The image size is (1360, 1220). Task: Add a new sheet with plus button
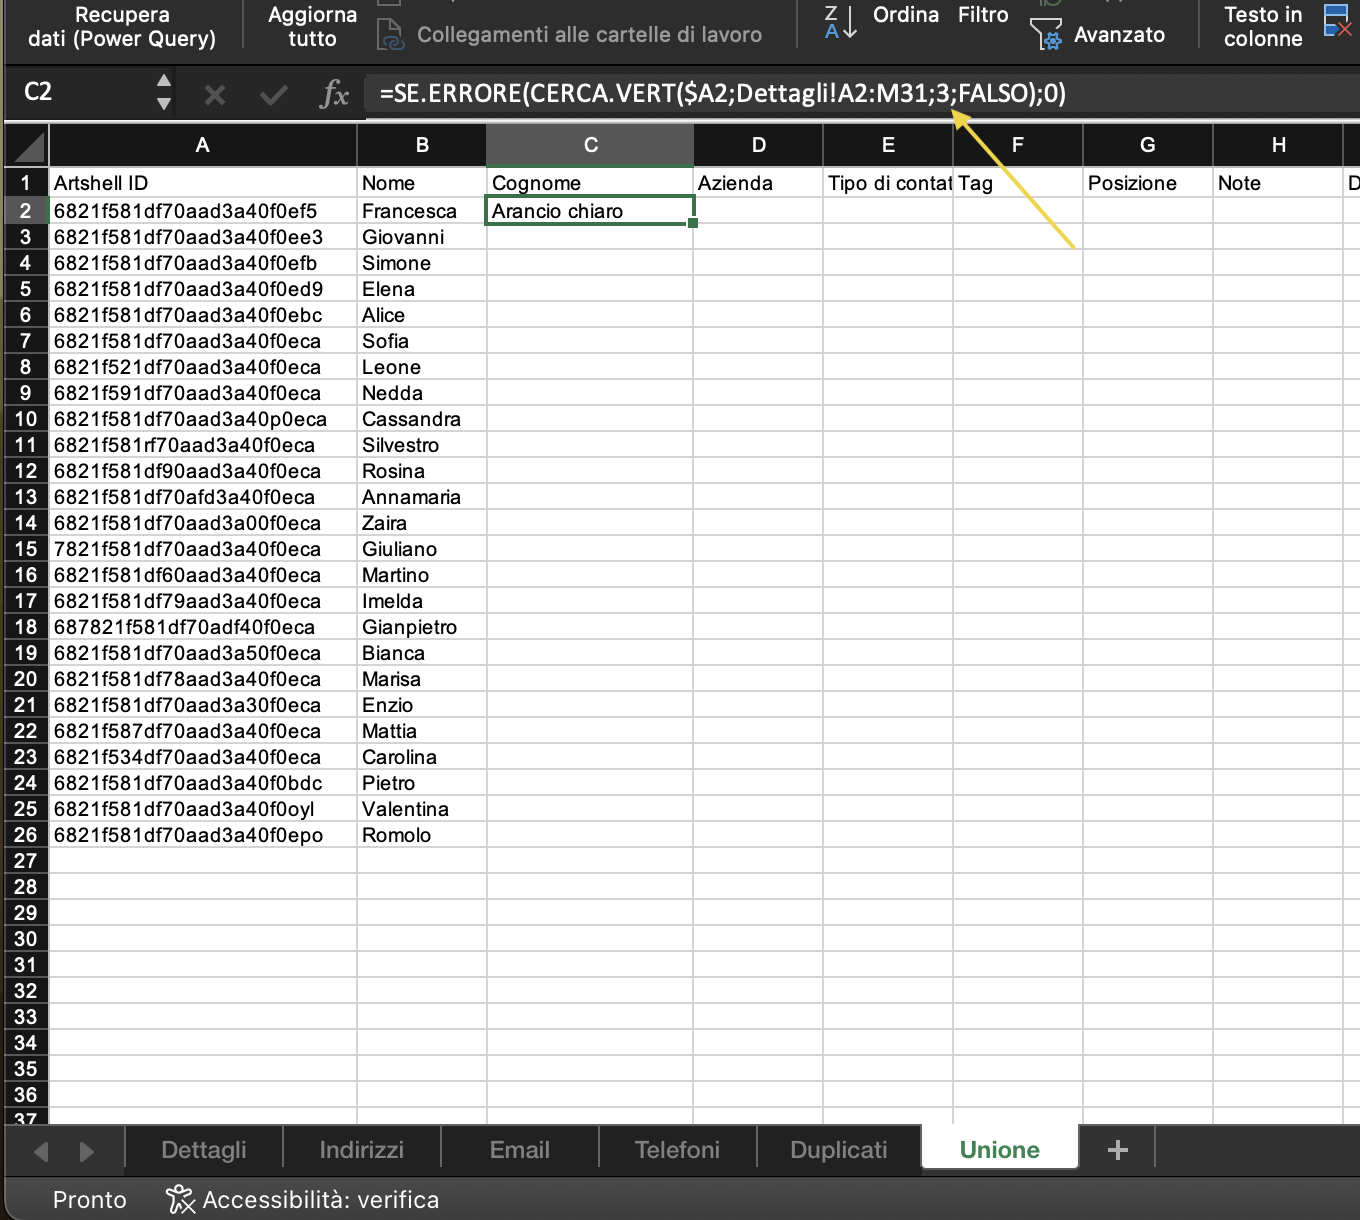[x=1118, y=1150]
